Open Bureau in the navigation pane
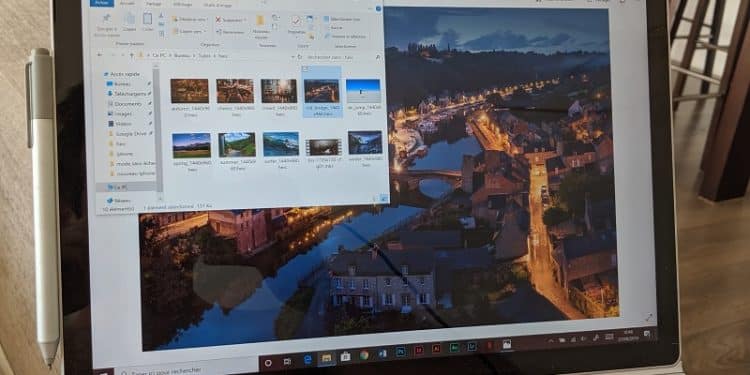Image resolution: width=750 pixels, height=375 pixels. [x=122, y=84]
